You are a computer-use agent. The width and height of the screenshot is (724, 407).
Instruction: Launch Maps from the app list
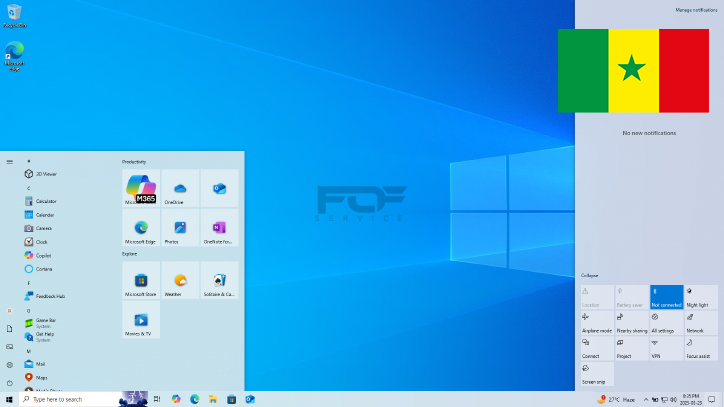[x=42, y=377]
